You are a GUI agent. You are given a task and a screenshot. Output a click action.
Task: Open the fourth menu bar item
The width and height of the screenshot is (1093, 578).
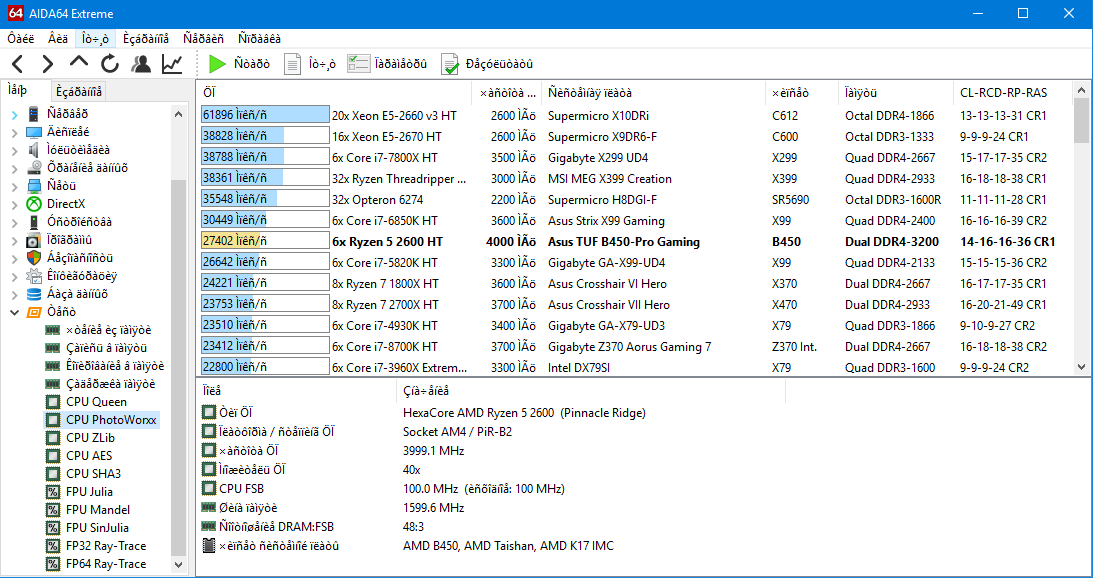(146, 38)
